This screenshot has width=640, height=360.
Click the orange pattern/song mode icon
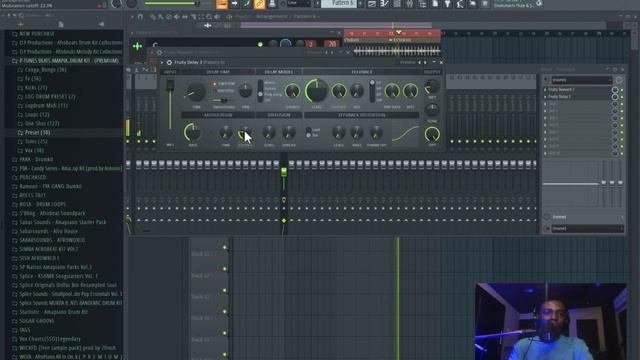222,4
